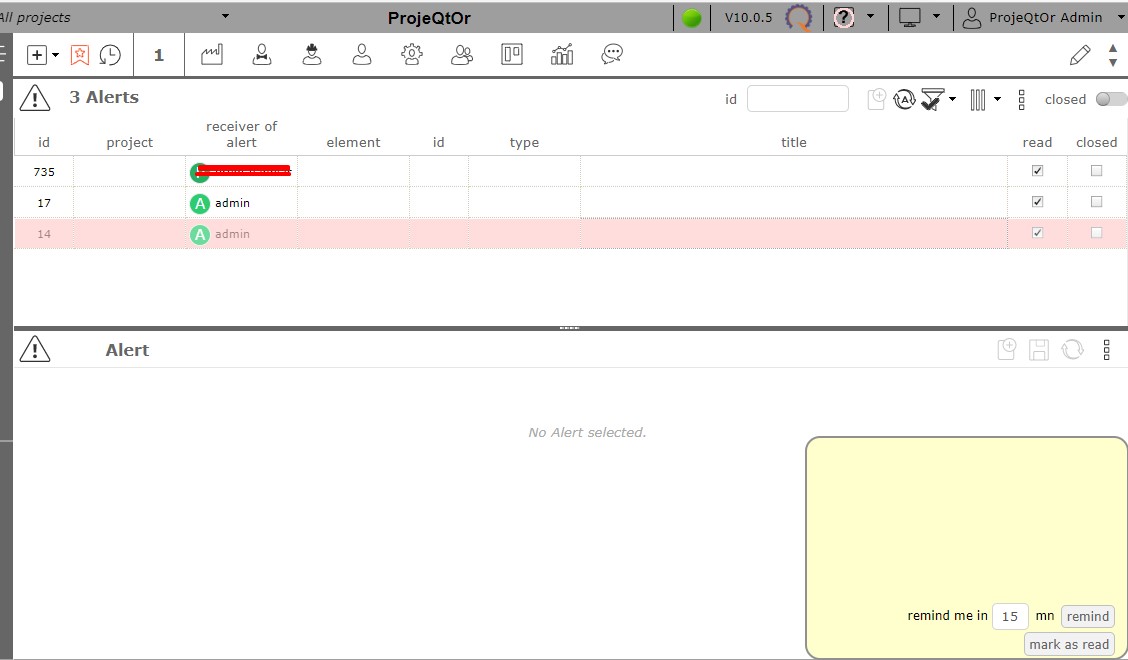Click the up arrow beside the pencil

click(x=1113, y=48)
